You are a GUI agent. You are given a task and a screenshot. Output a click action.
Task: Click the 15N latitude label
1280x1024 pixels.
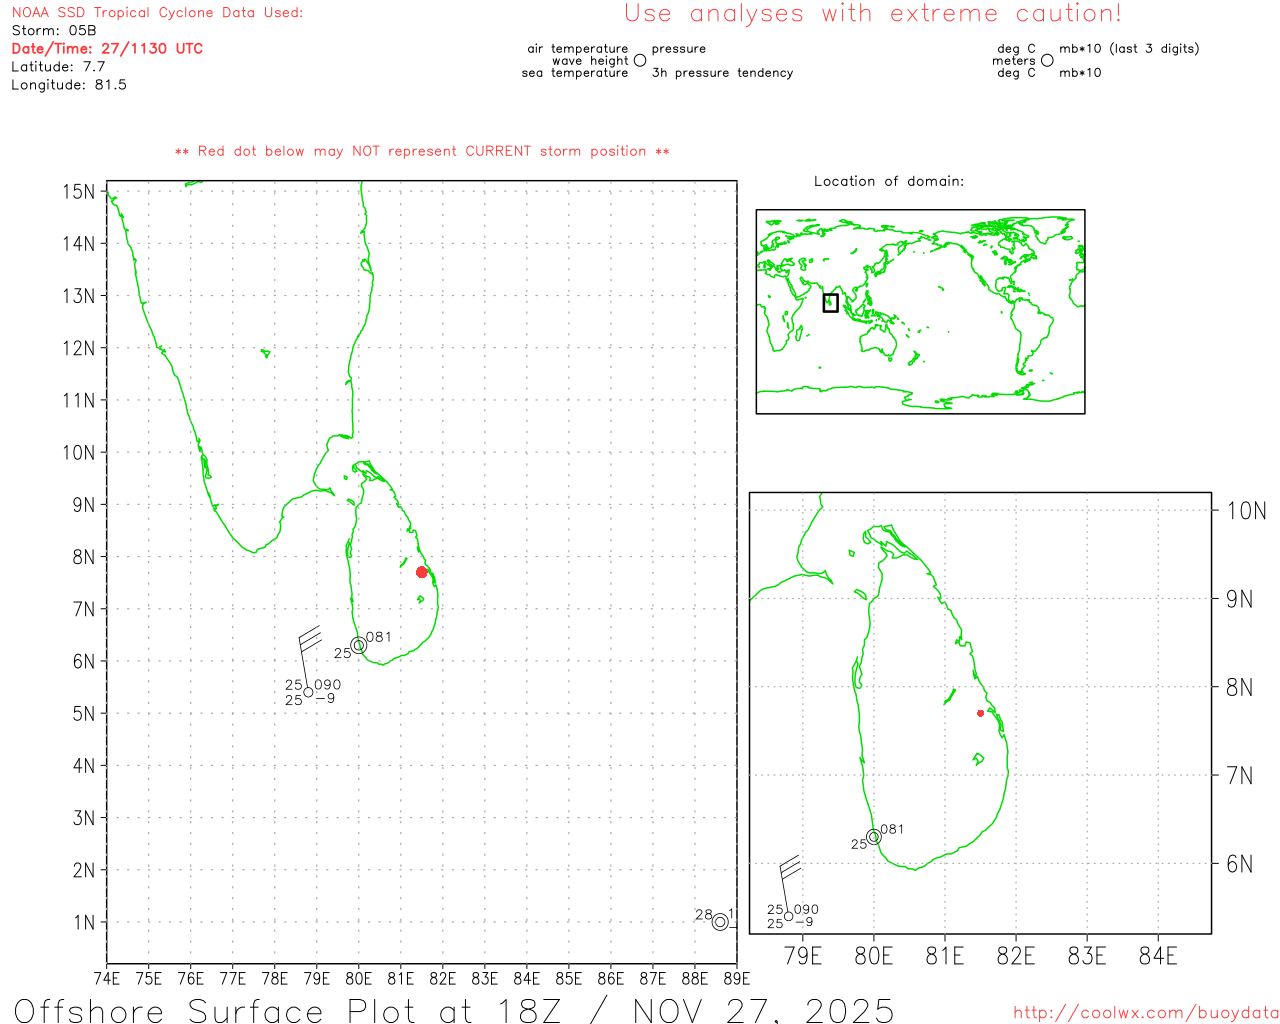click(x=79, y=191)
